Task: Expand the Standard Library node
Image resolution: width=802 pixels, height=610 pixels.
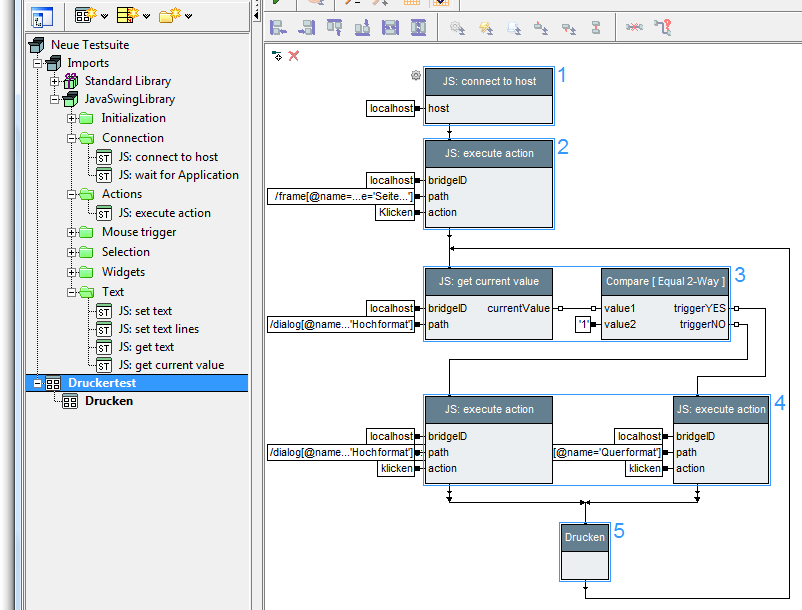Action: click(x=54, y=81)
